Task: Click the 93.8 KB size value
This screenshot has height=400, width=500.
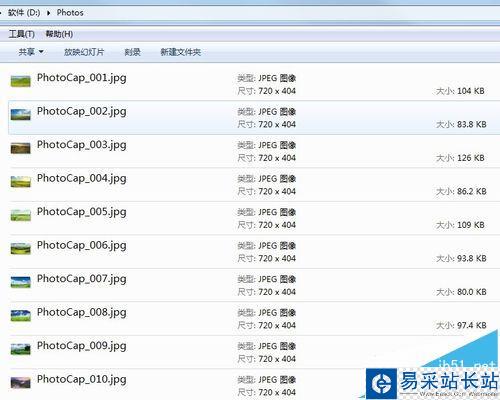Action: point(472,258)
